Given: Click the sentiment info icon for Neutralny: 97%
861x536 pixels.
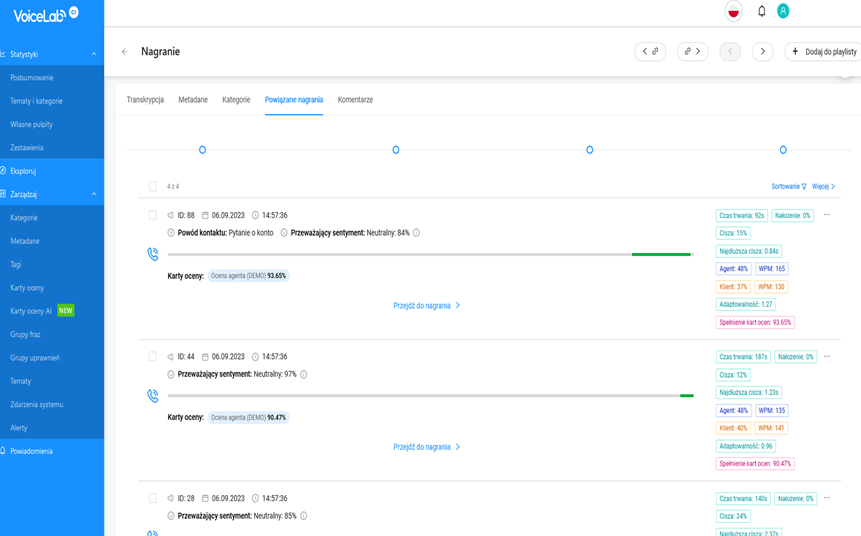Looking at the screenshot, I should [x=304, y=375].
